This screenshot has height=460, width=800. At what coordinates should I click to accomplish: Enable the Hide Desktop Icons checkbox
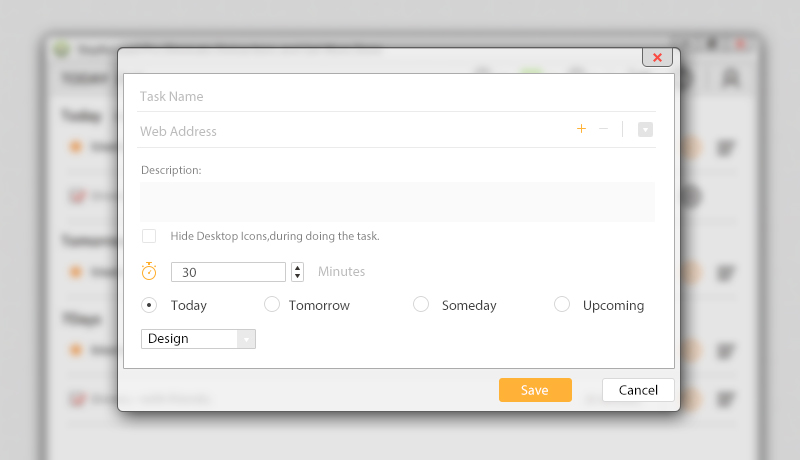pyautogui.click(x=149, y=236)
